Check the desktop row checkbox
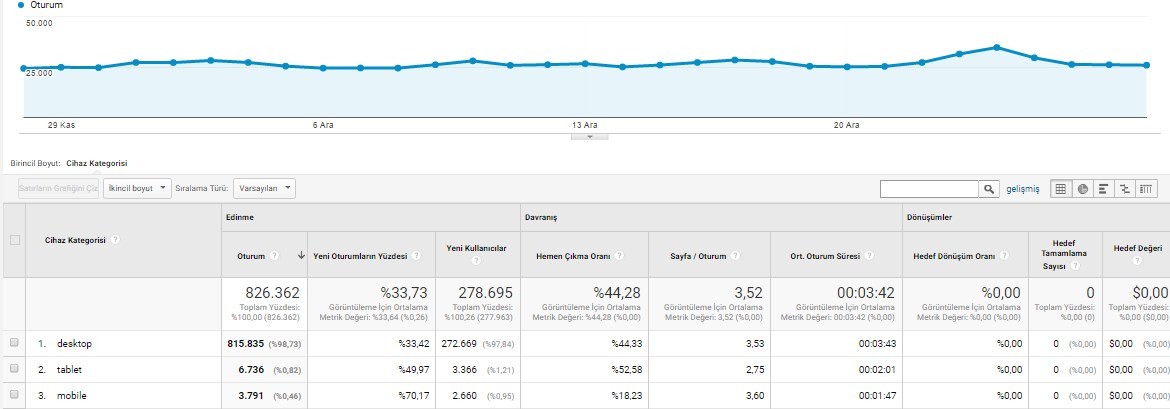Viewport: 1170px width, 409px height. [13, 343]
